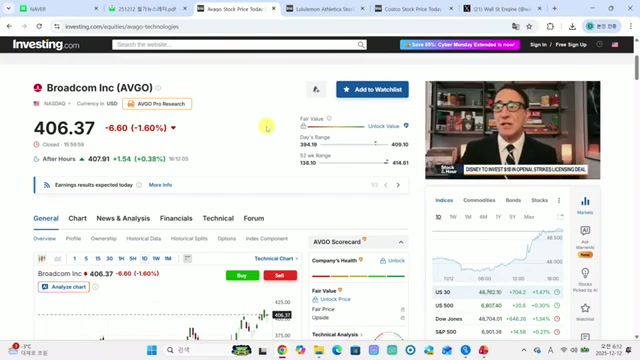The height and width of the screenshot is (360, 640).
Task: Select 1W interval on chart toolbar
Action: (x=156, y=258)
